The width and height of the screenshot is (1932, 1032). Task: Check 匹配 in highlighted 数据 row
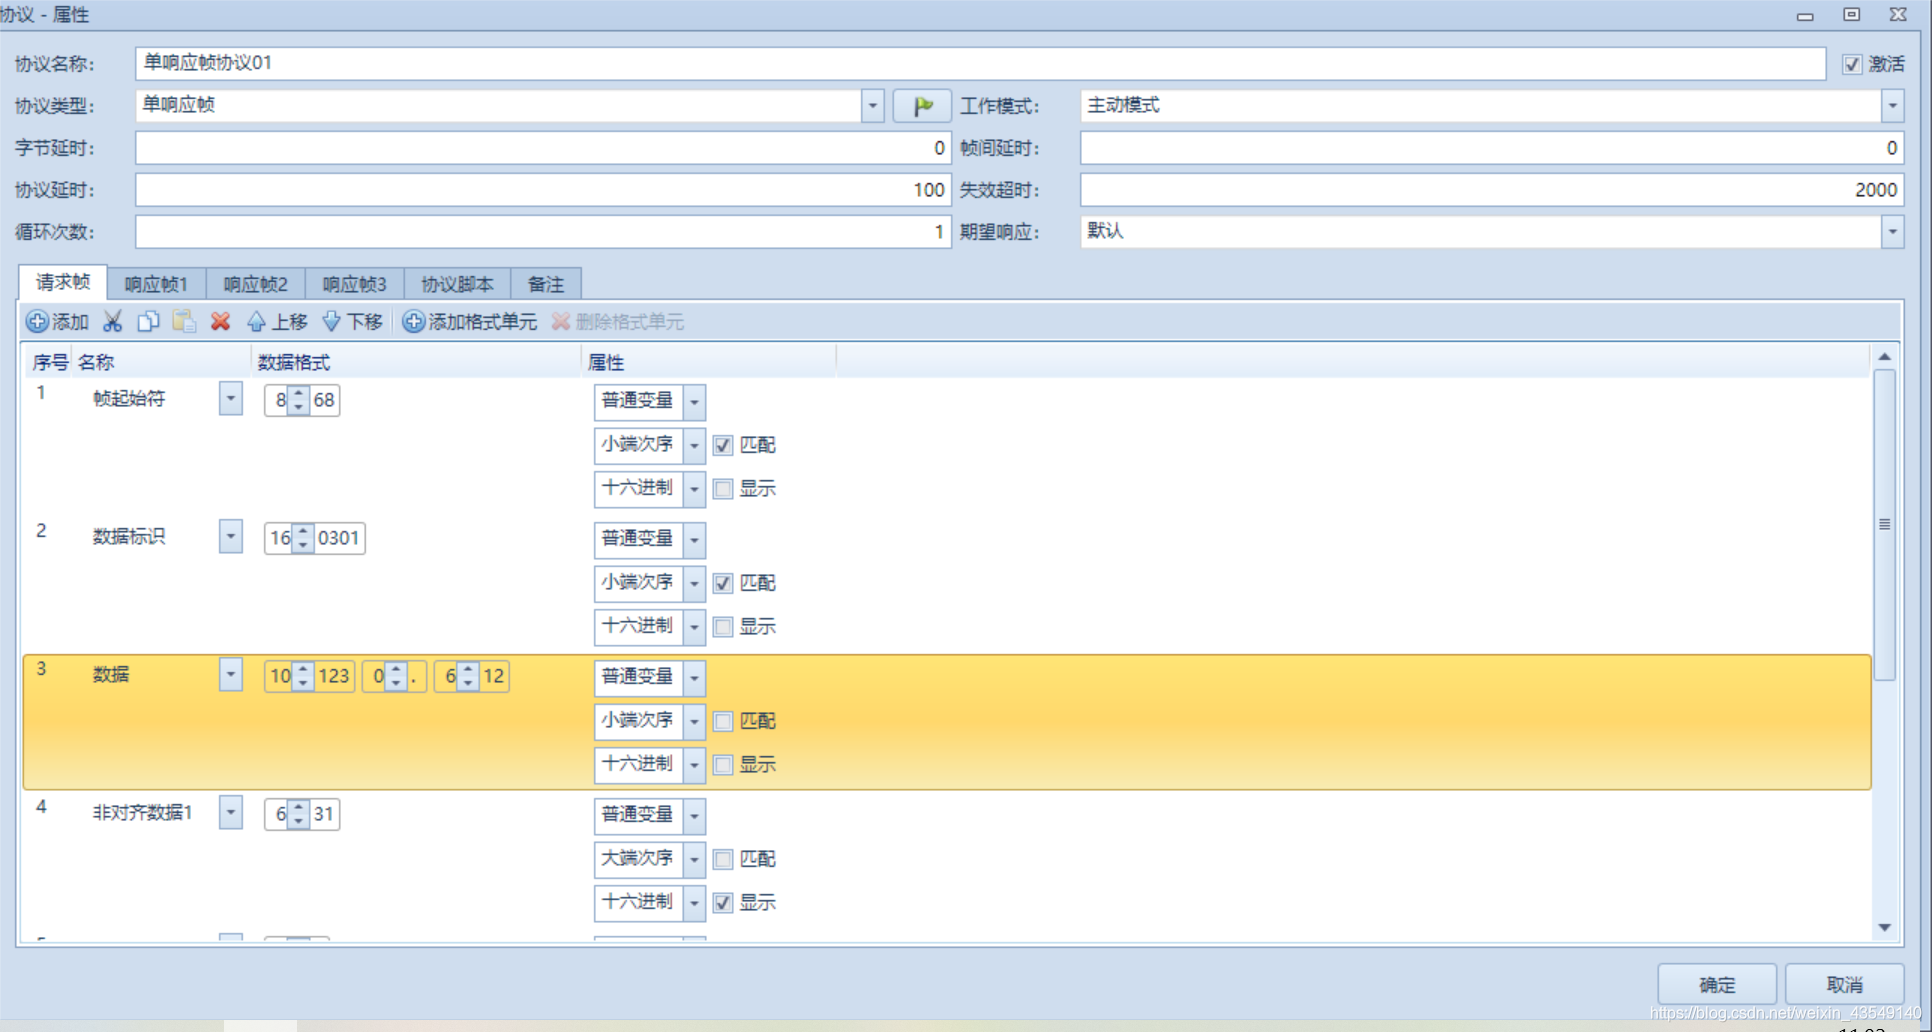pyautogui.click(x=723, y=721)
